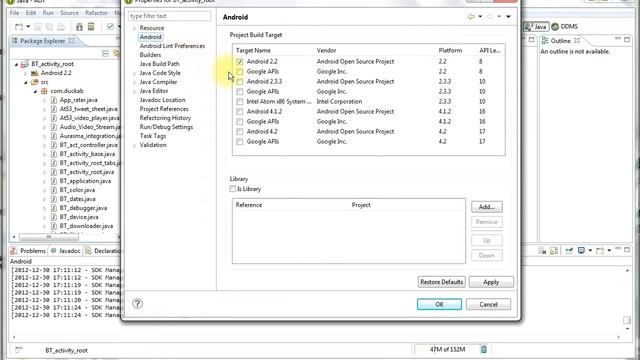The image size is (640, 360).
Task: Switch to the DDMS perspective icon
Action: pyautogui.click(x=555, y=27)
